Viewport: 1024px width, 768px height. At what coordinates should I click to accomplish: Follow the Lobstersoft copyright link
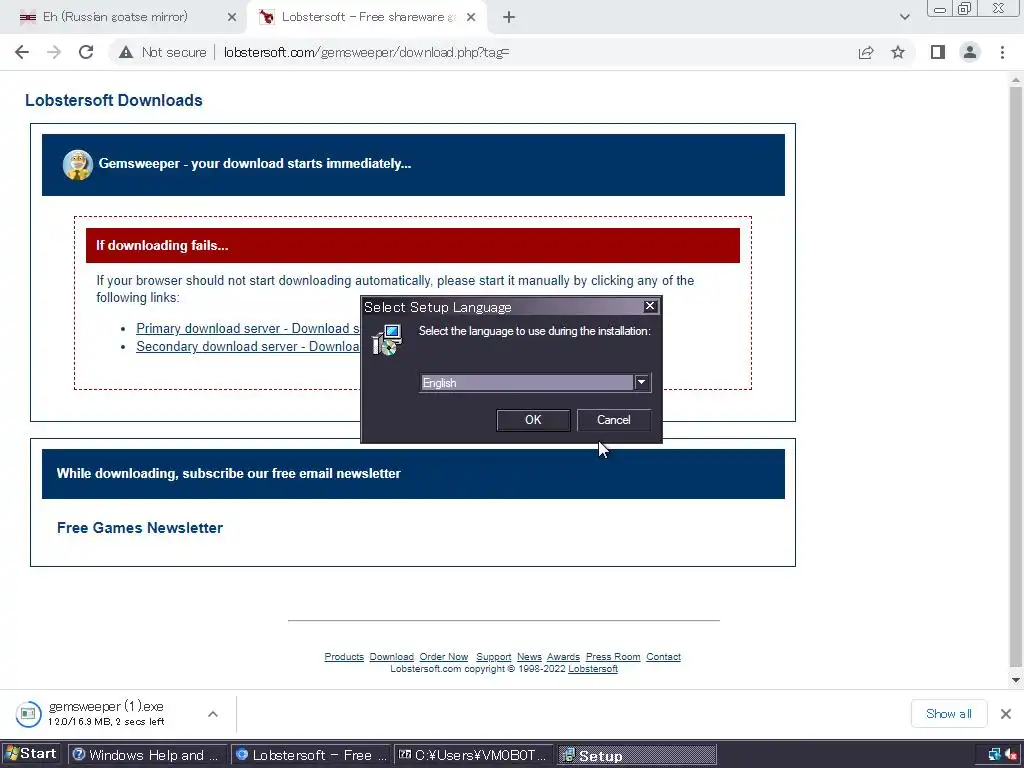click(x=593, y=669)
